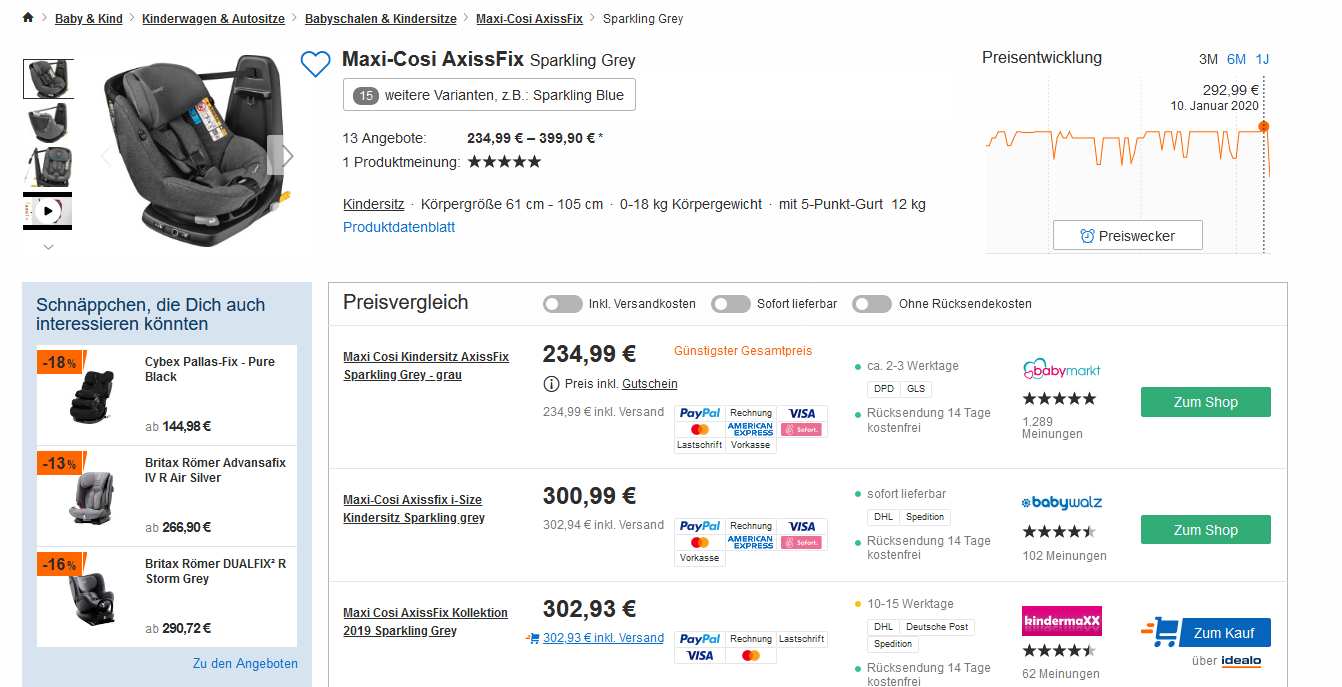Click the info icon beside Preis inkl. Gutschein
1342x687 pixels.
click(x=551, y=383)
